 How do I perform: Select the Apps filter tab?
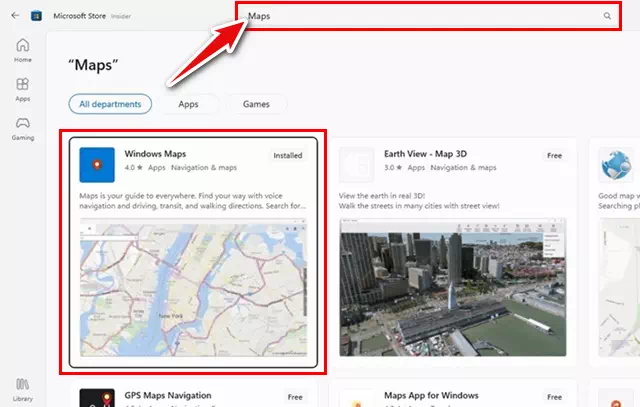[x=188, y=104]
